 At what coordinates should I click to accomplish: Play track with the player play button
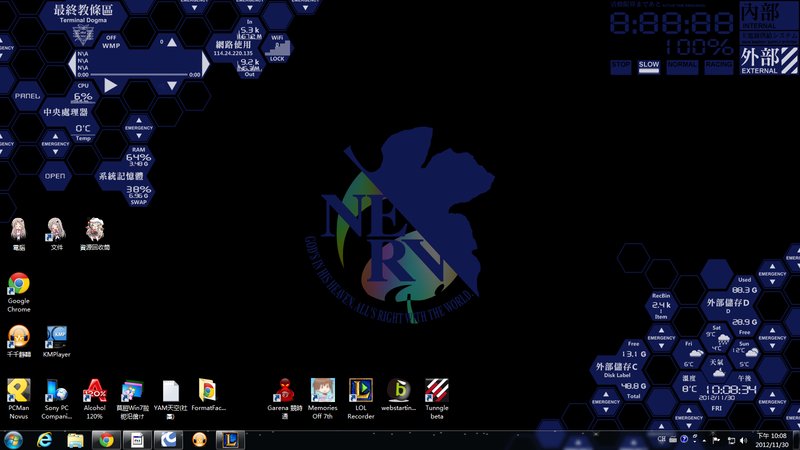(110, 86)
